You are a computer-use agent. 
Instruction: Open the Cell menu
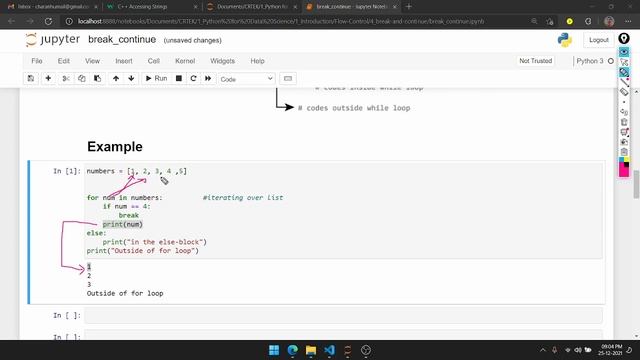(x=153, y=61)
